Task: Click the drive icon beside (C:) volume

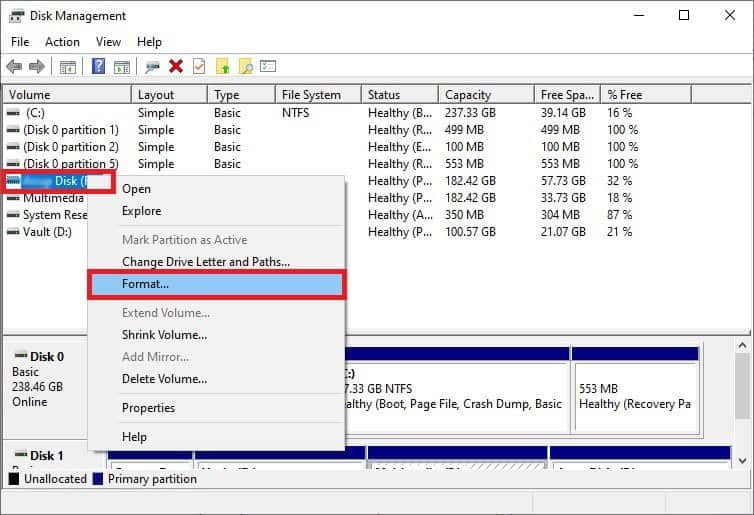Action: tap(13, 113)
